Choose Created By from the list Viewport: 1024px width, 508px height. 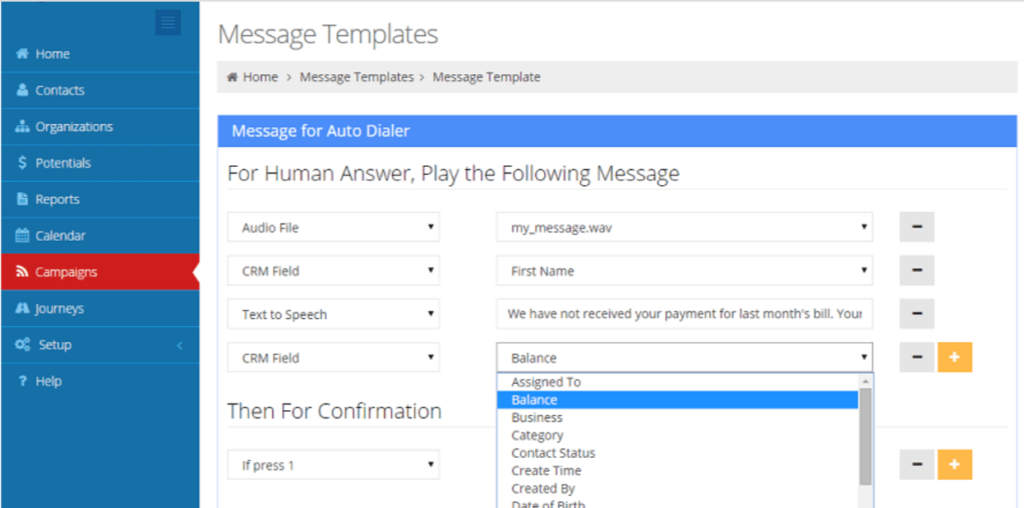pos(677,488)
